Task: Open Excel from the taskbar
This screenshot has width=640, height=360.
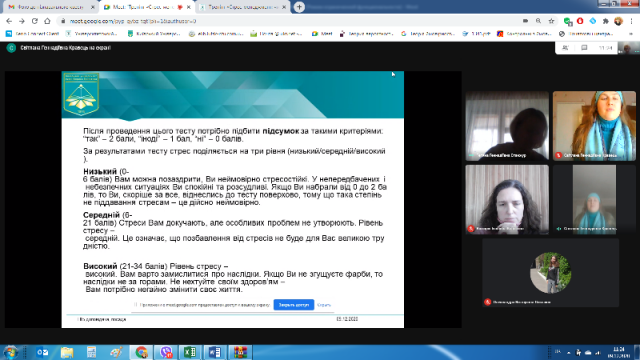Action: point(190,352)
